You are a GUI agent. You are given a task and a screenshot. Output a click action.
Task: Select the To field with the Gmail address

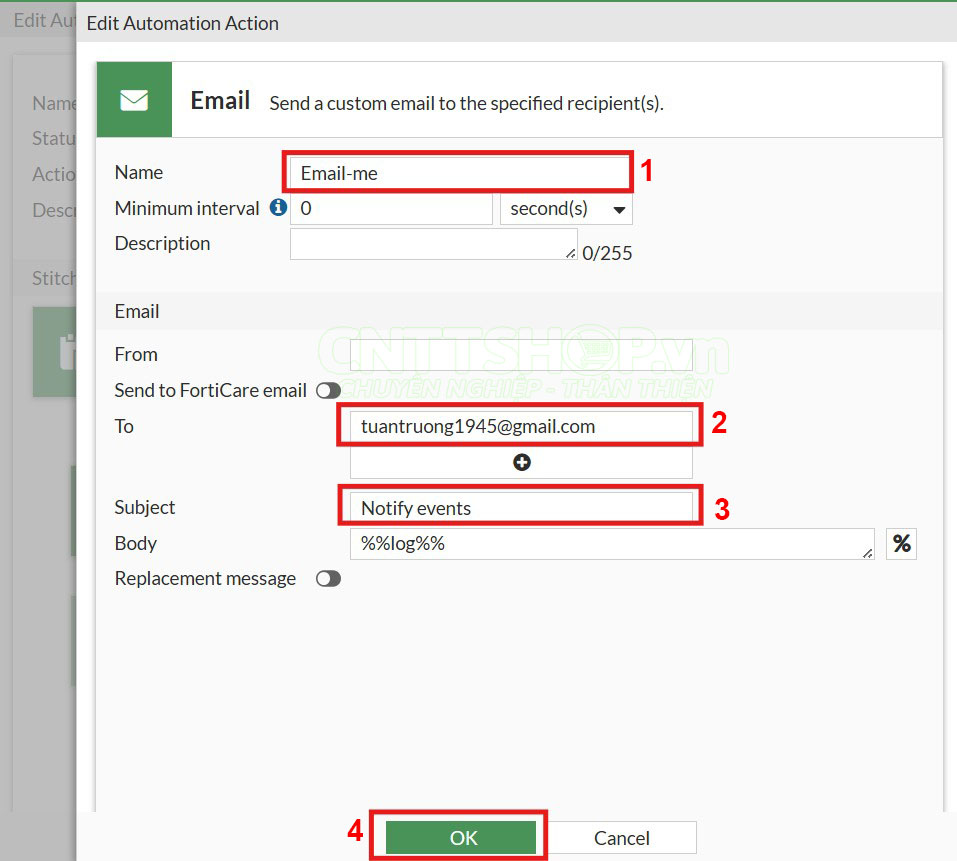coord(521,427)
